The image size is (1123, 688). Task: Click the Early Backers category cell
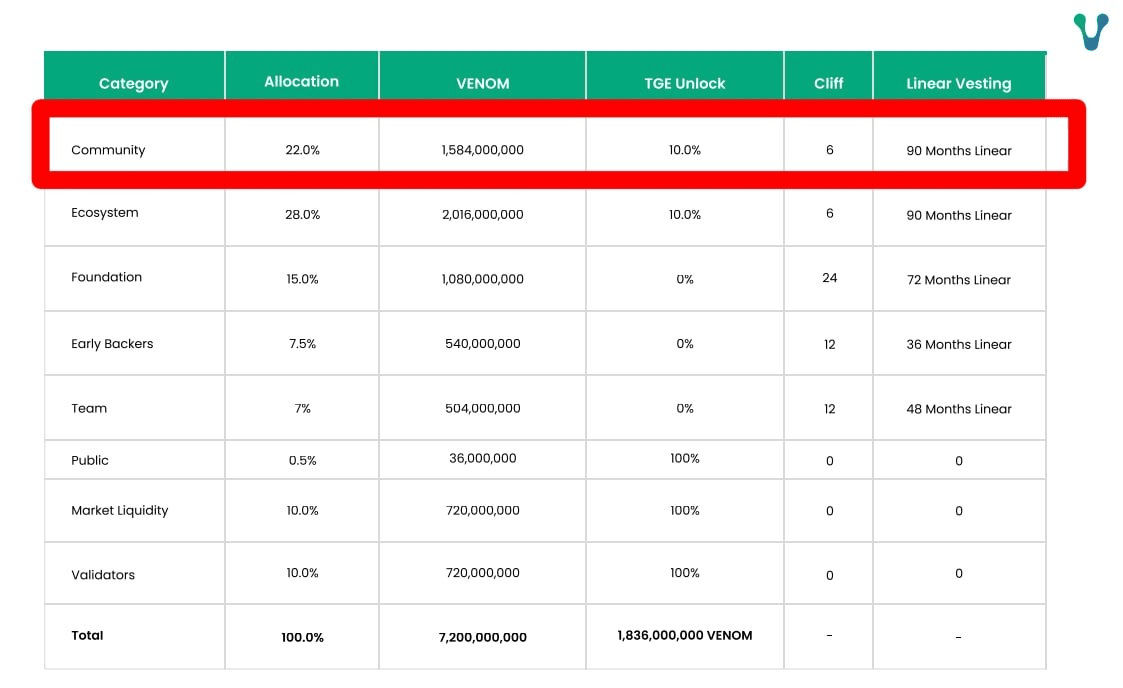pos(112,344)
